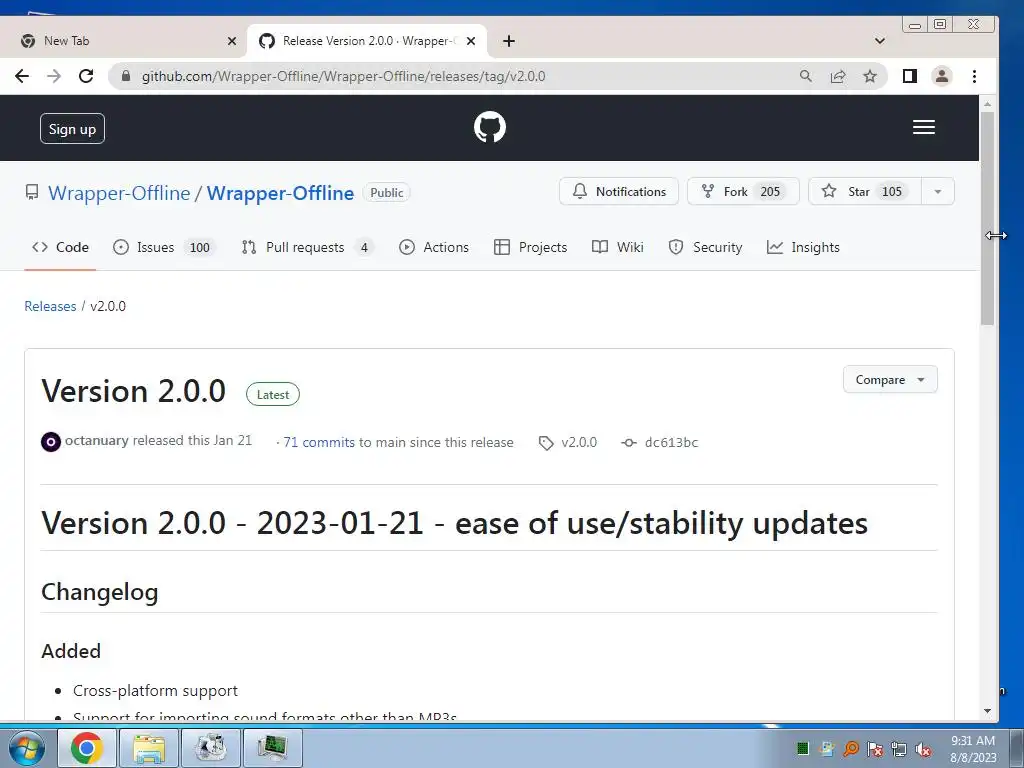
Task: Click the green square tray icon
Action: [803, 748]
